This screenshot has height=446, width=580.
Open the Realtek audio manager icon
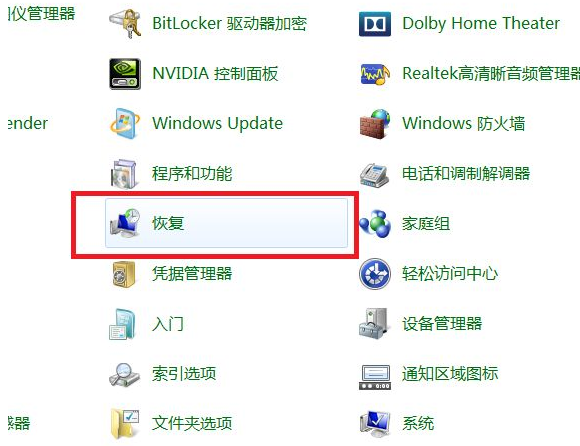coord(375,74)
